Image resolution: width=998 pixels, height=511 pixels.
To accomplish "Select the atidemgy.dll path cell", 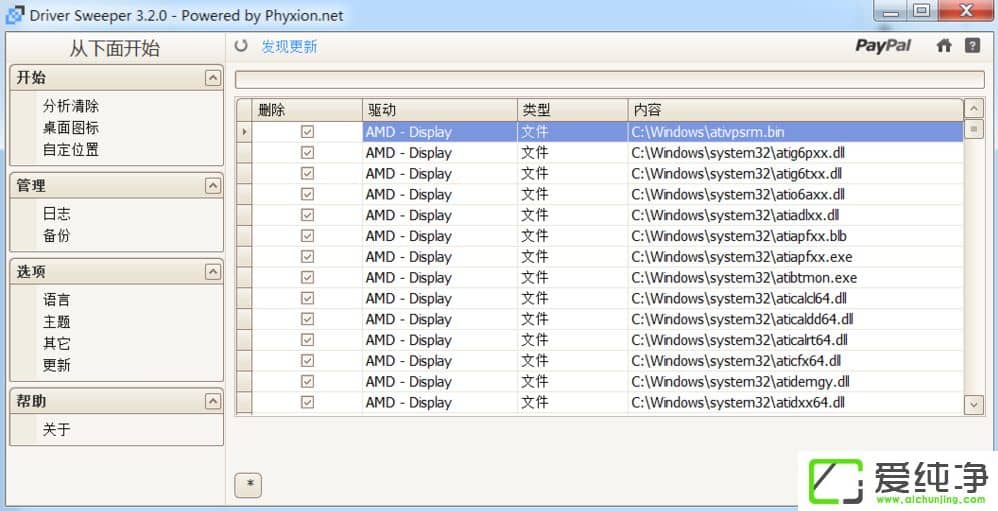I will pyautogui.click(x=796, y=382).
